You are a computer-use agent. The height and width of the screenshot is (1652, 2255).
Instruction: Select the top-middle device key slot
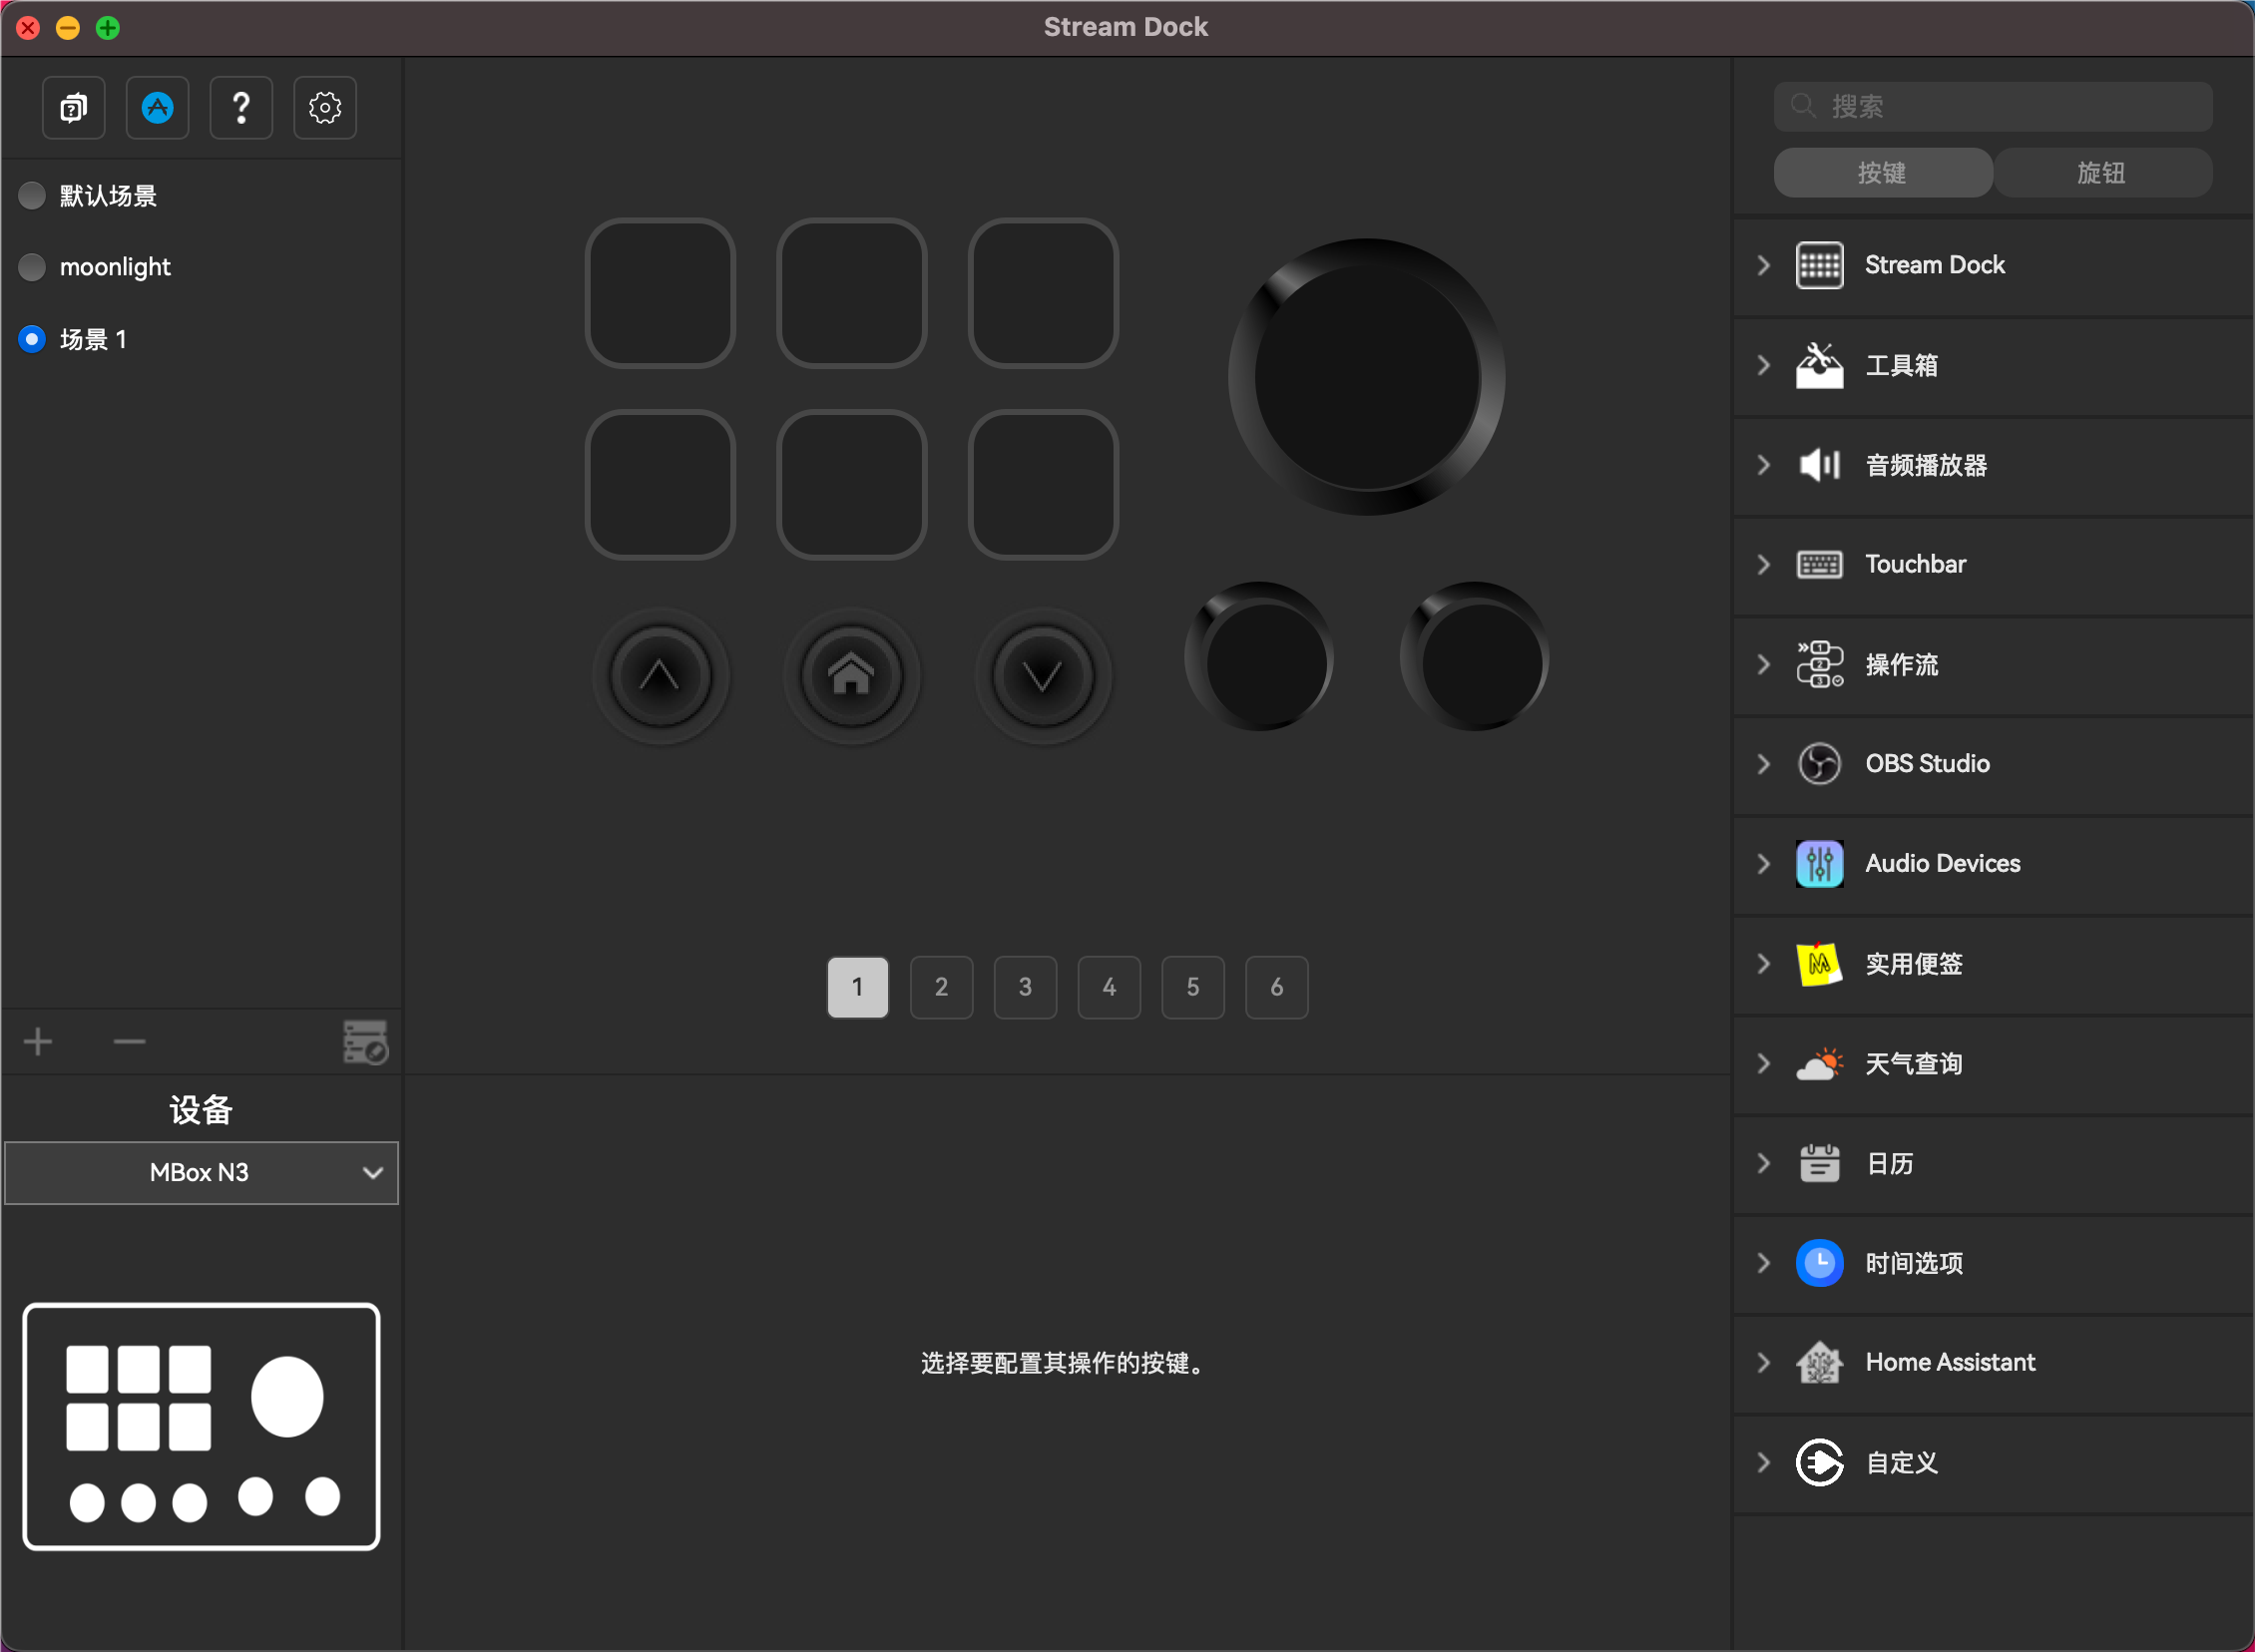pos(851,293)
